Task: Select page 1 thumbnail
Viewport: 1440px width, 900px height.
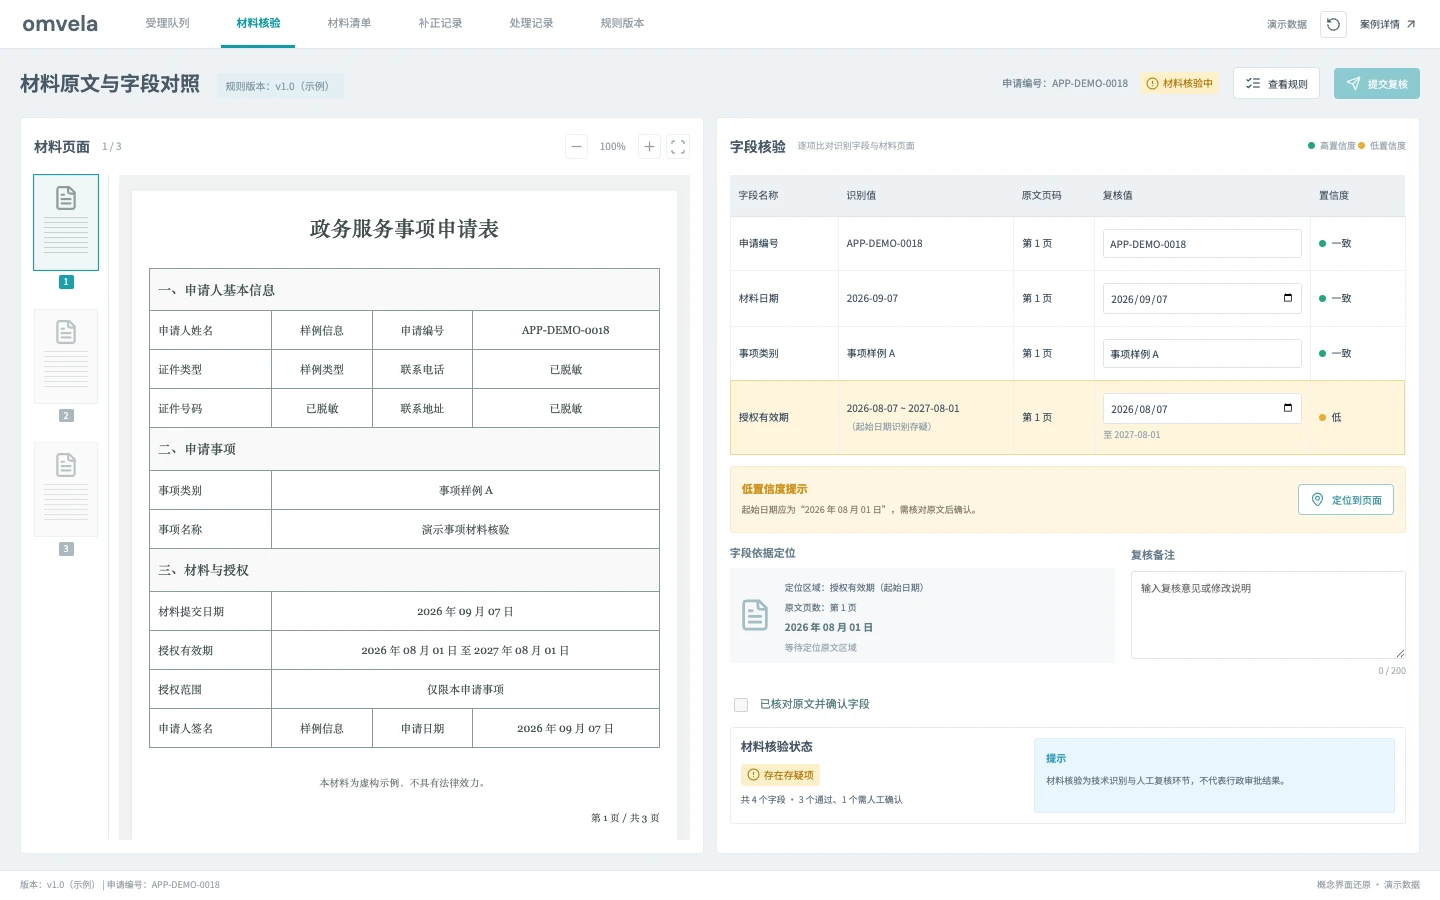Action: pyautogui.click(x=66, y=222)
